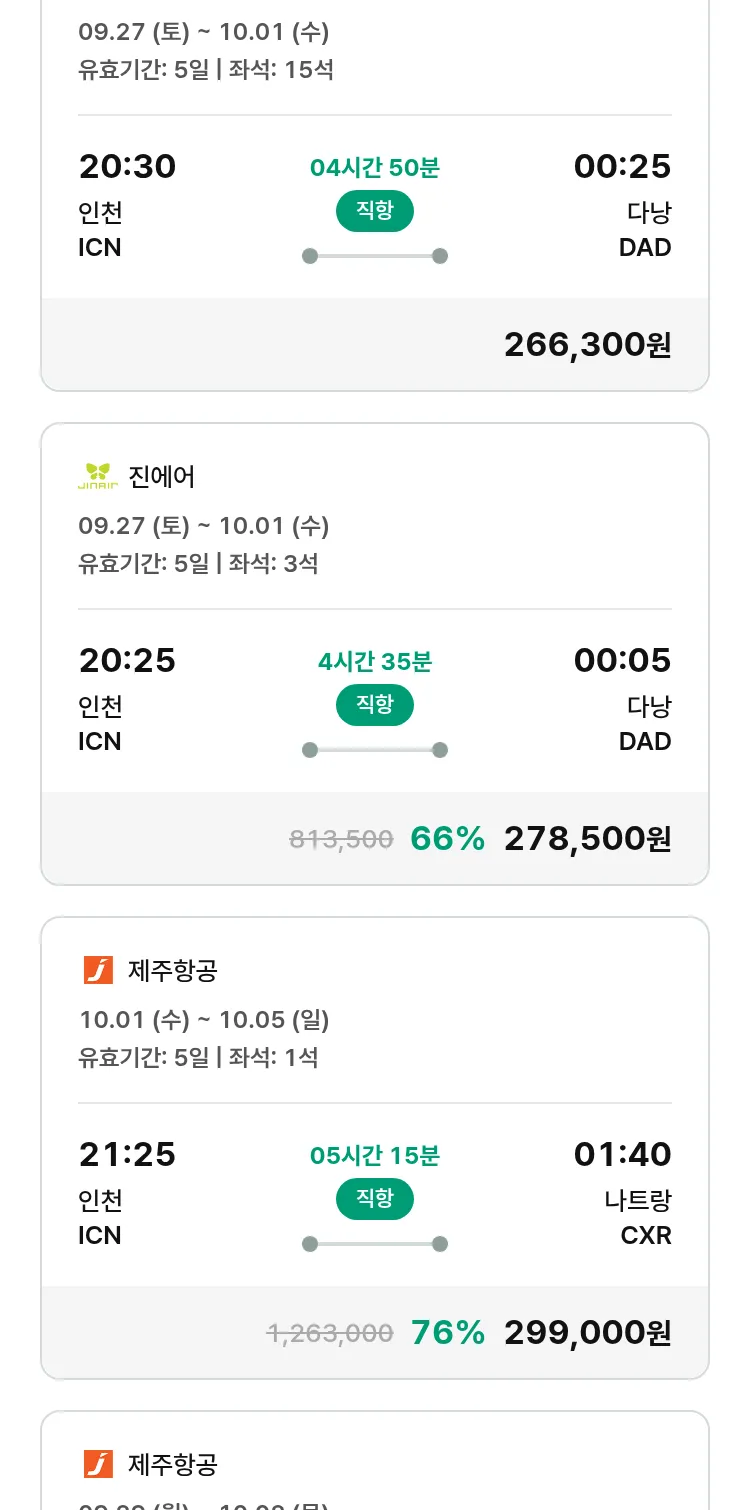Click the Jin Air butterfly logo
Image resolution: width=750 pixels, height=1510 pixels.
point(98,477)
